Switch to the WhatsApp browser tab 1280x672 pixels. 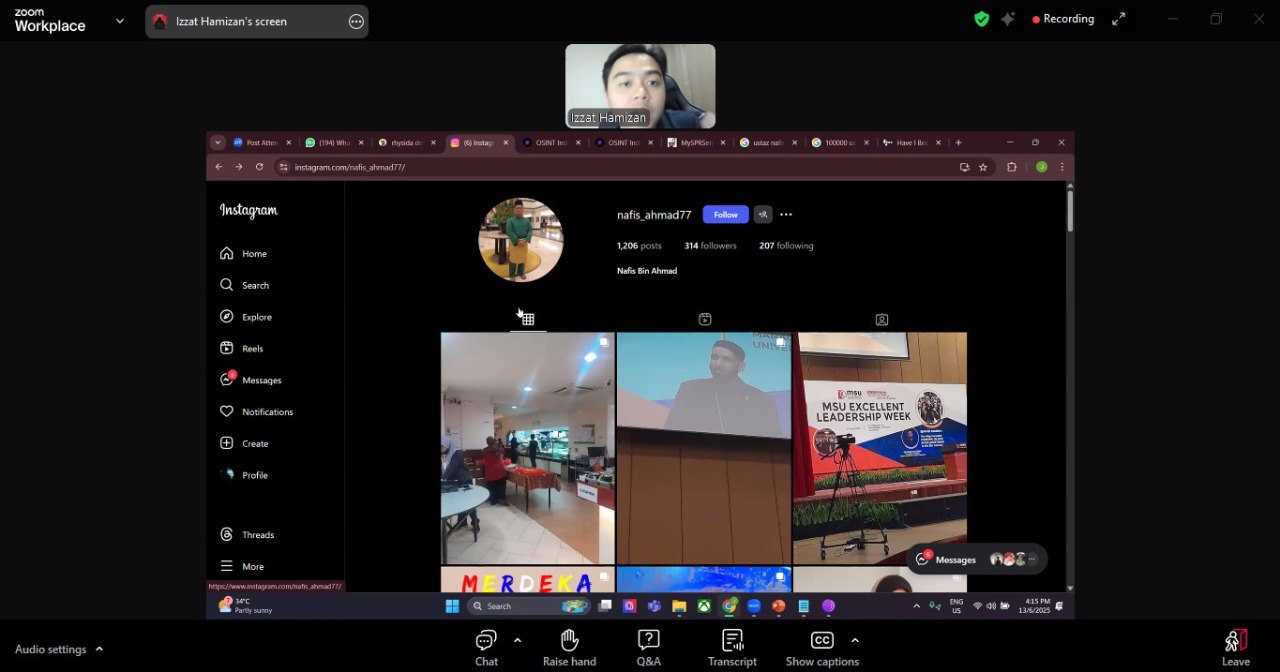point(336,143)
